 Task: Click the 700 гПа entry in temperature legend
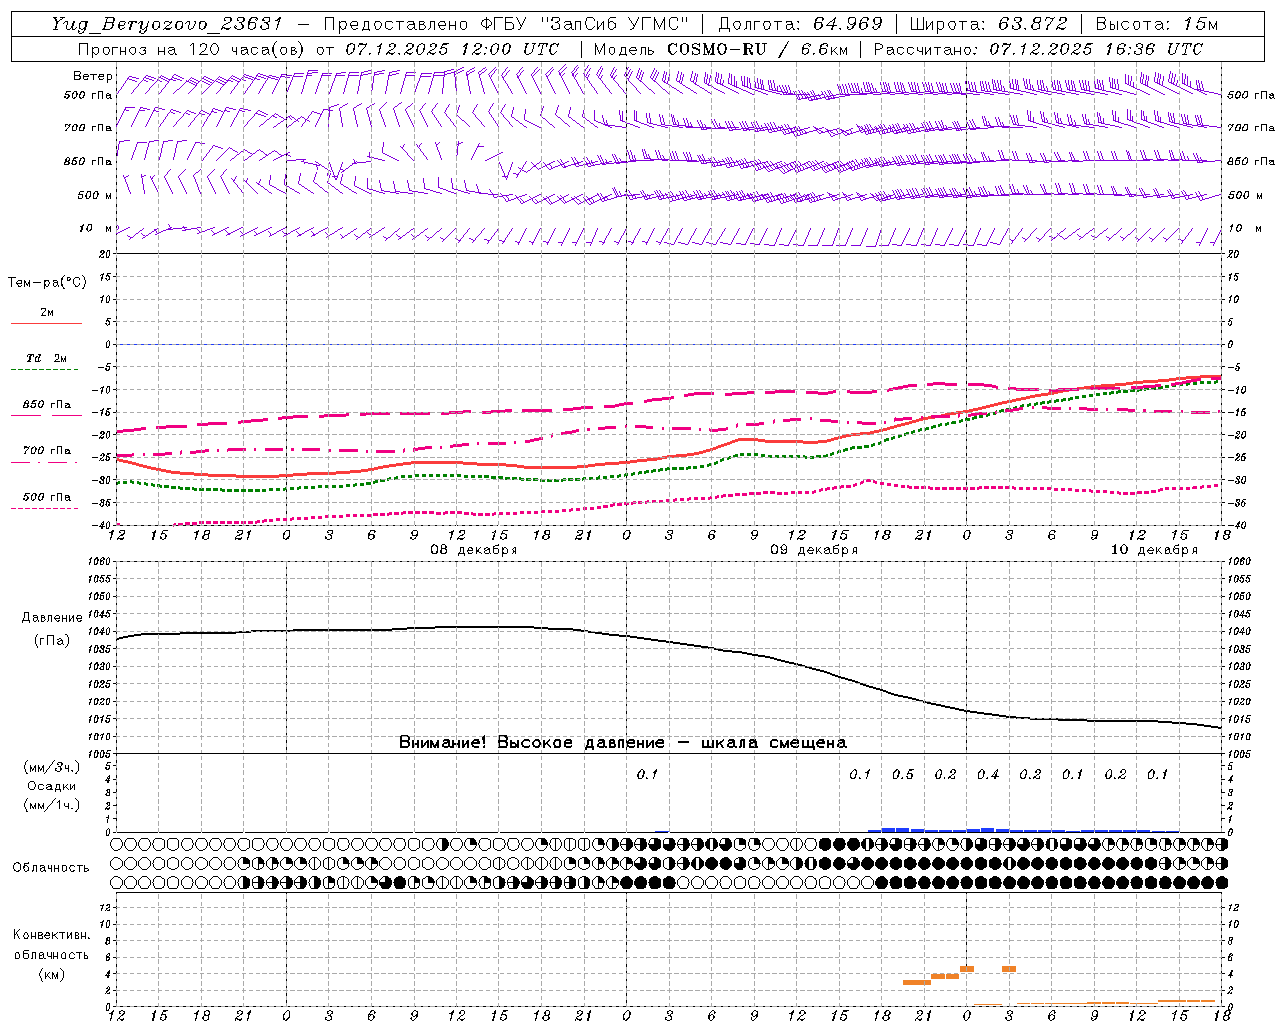click(x=47, y=450)
